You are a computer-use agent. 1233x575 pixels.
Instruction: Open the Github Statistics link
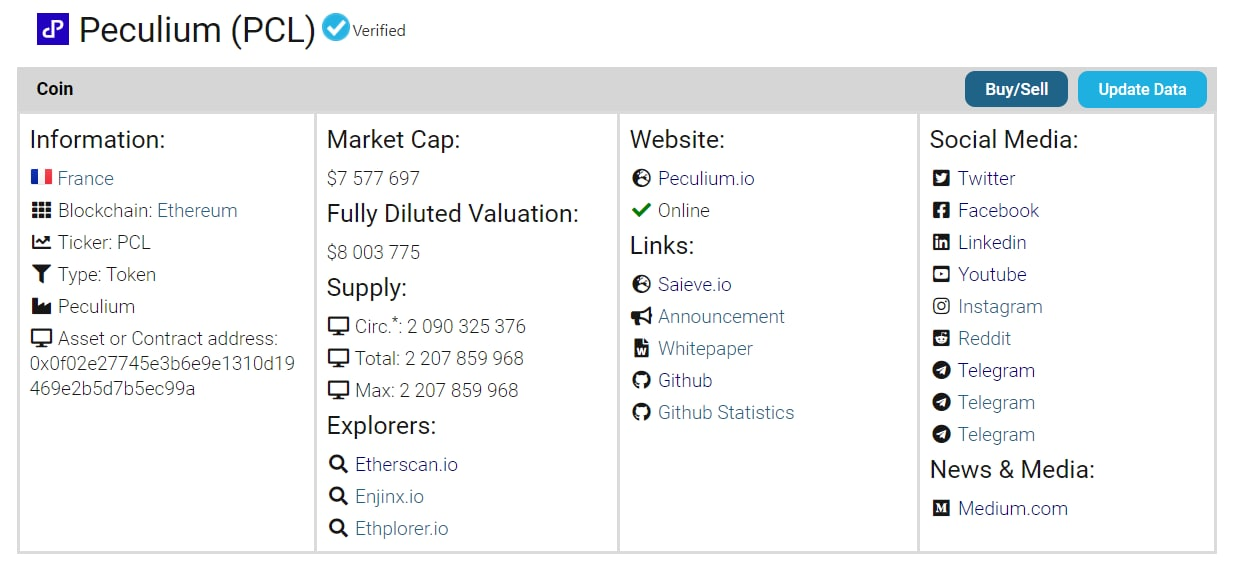(x=726, y=412)
